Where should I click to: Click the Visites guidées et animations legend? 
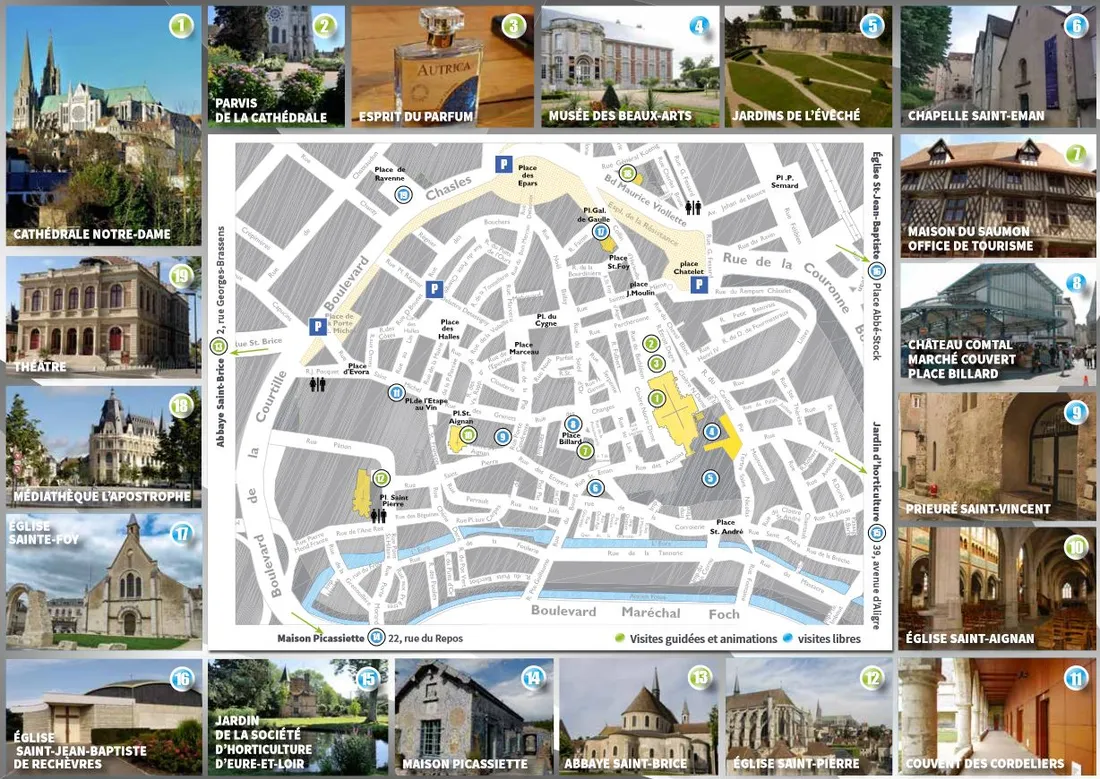point(697,639)
